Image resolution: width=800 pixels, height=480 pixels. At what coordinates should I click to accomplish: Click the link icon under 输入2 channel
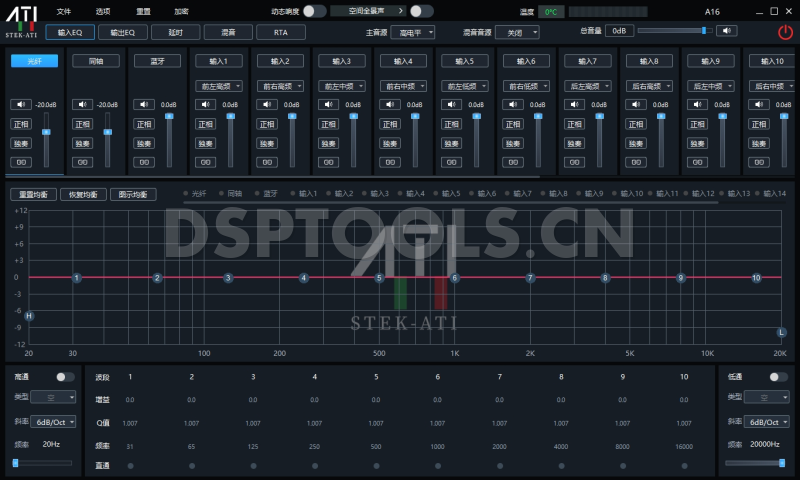[x=267, y=162]
